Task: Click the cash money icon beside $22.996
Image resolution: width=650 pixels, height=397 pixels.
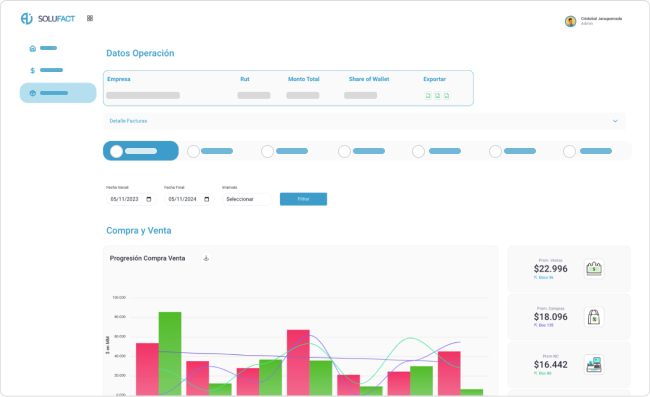Action: pyautogui.click(x=594, y=269)
